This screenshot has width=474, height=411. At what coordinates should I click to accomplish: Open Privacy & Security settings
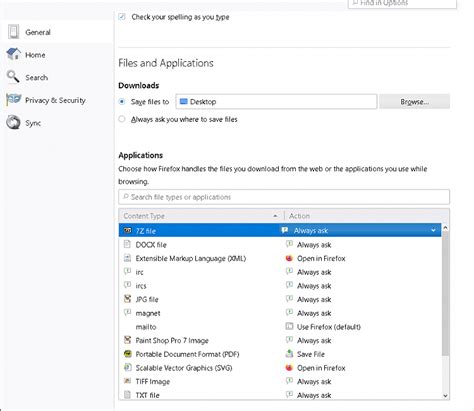(57, 100)
